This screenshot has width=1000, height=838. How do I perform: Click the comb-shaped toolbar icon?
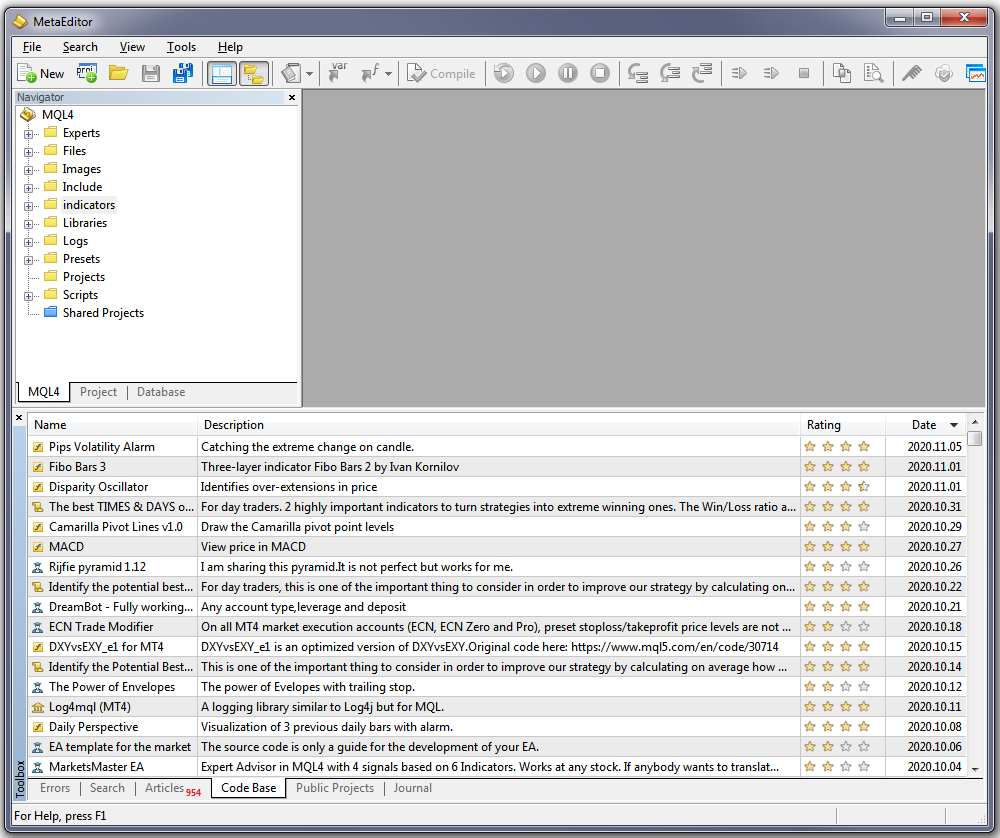point(912,73)
